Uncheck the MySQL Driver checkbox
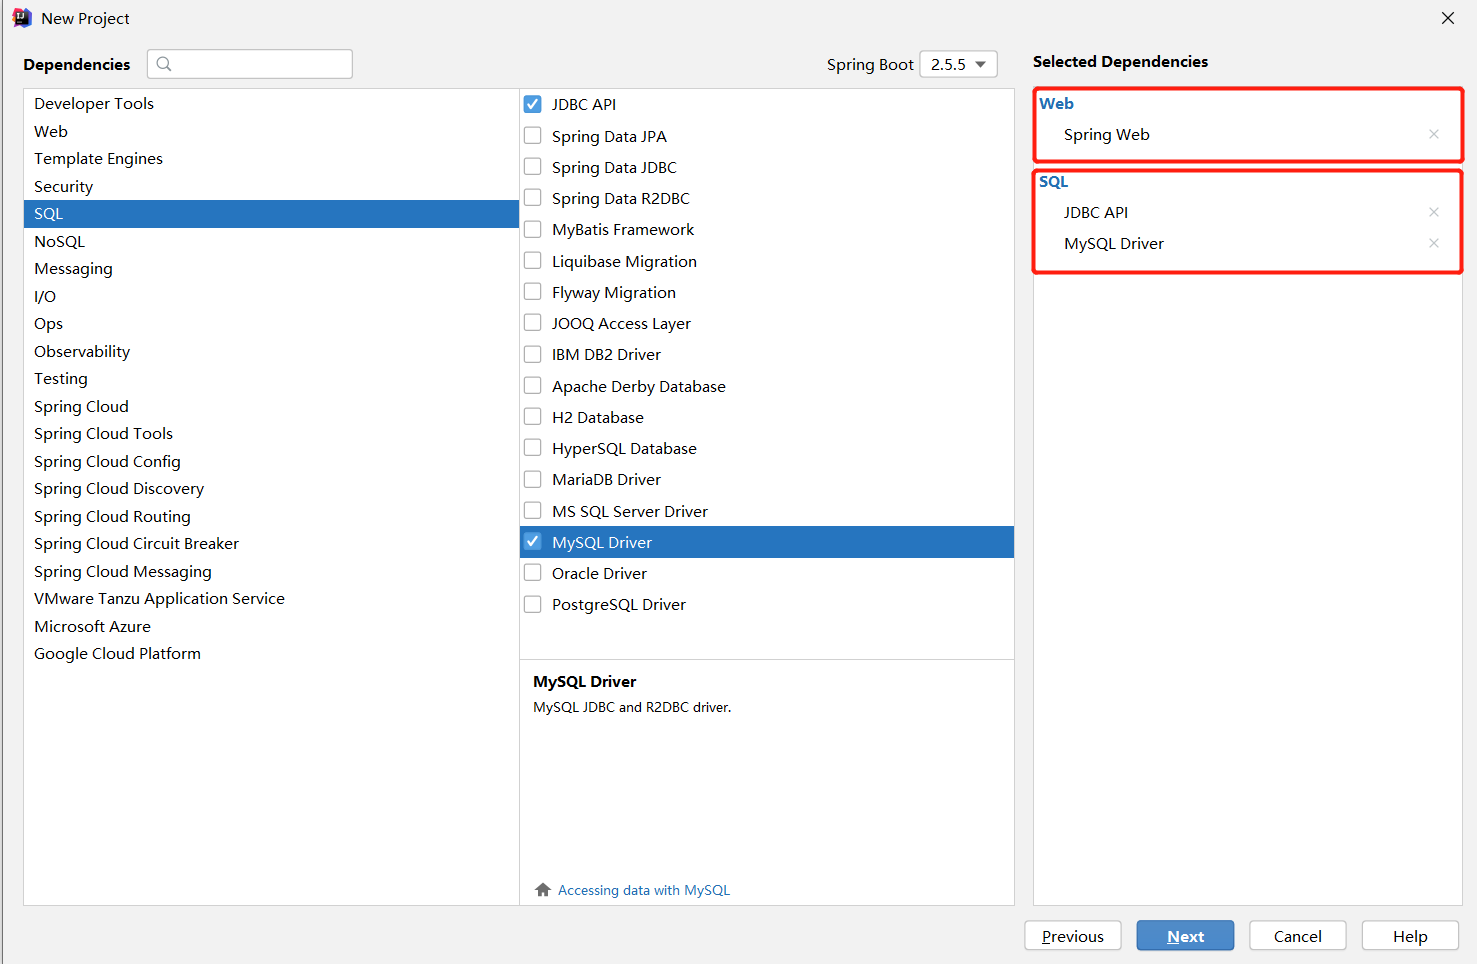This screenshot has height=964, width=1477. point(533,541)
